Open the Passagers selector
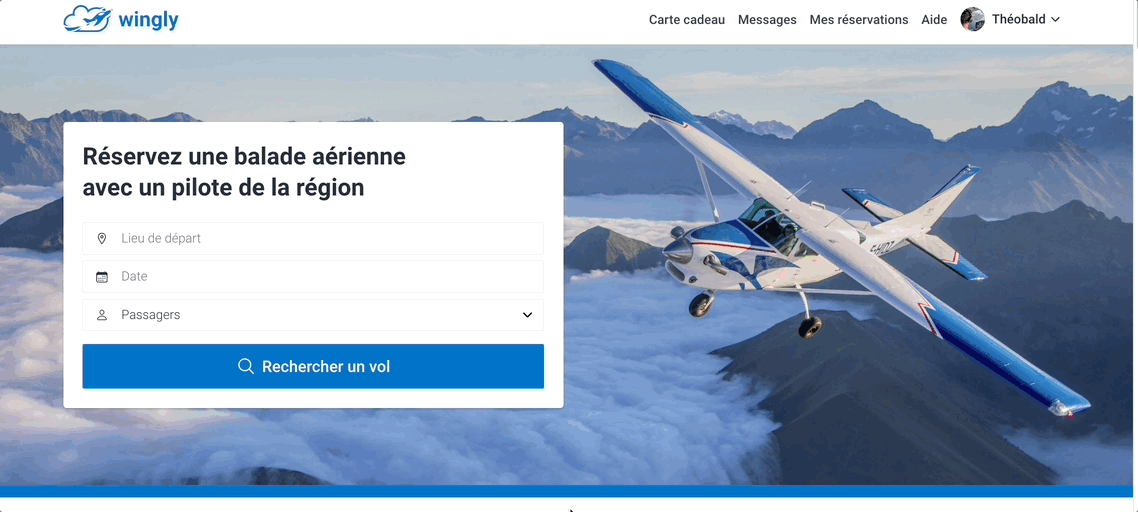 (x=313, y=315)
